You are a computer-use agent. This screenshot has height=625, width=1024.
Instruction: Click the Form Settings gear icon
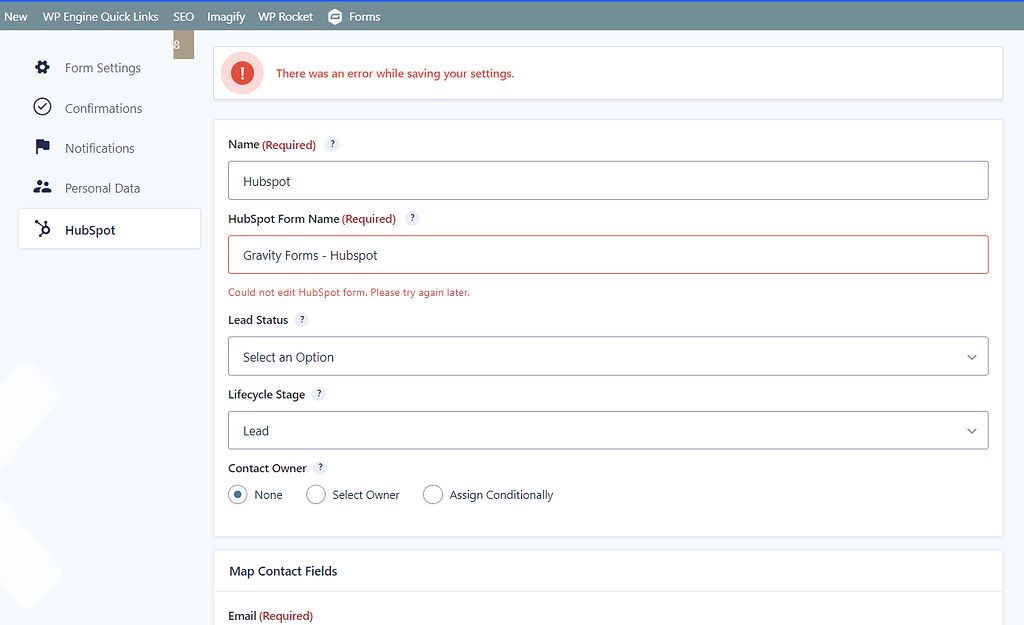(x=42, y=67)
